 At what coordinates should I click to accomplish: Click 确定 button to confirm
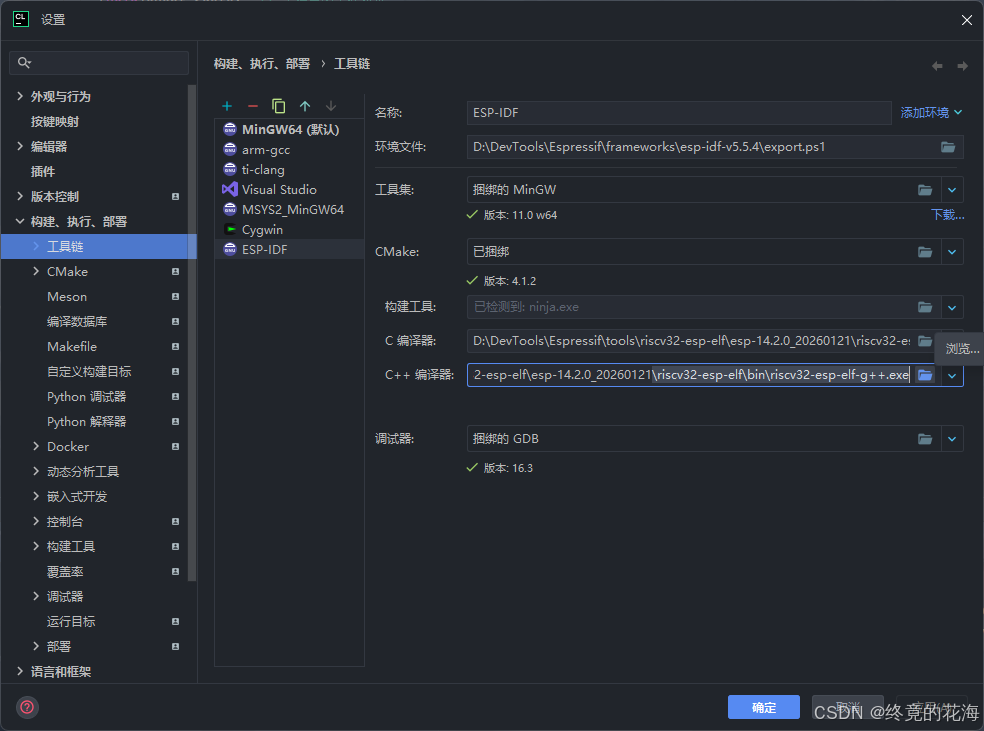pos(764,707)
